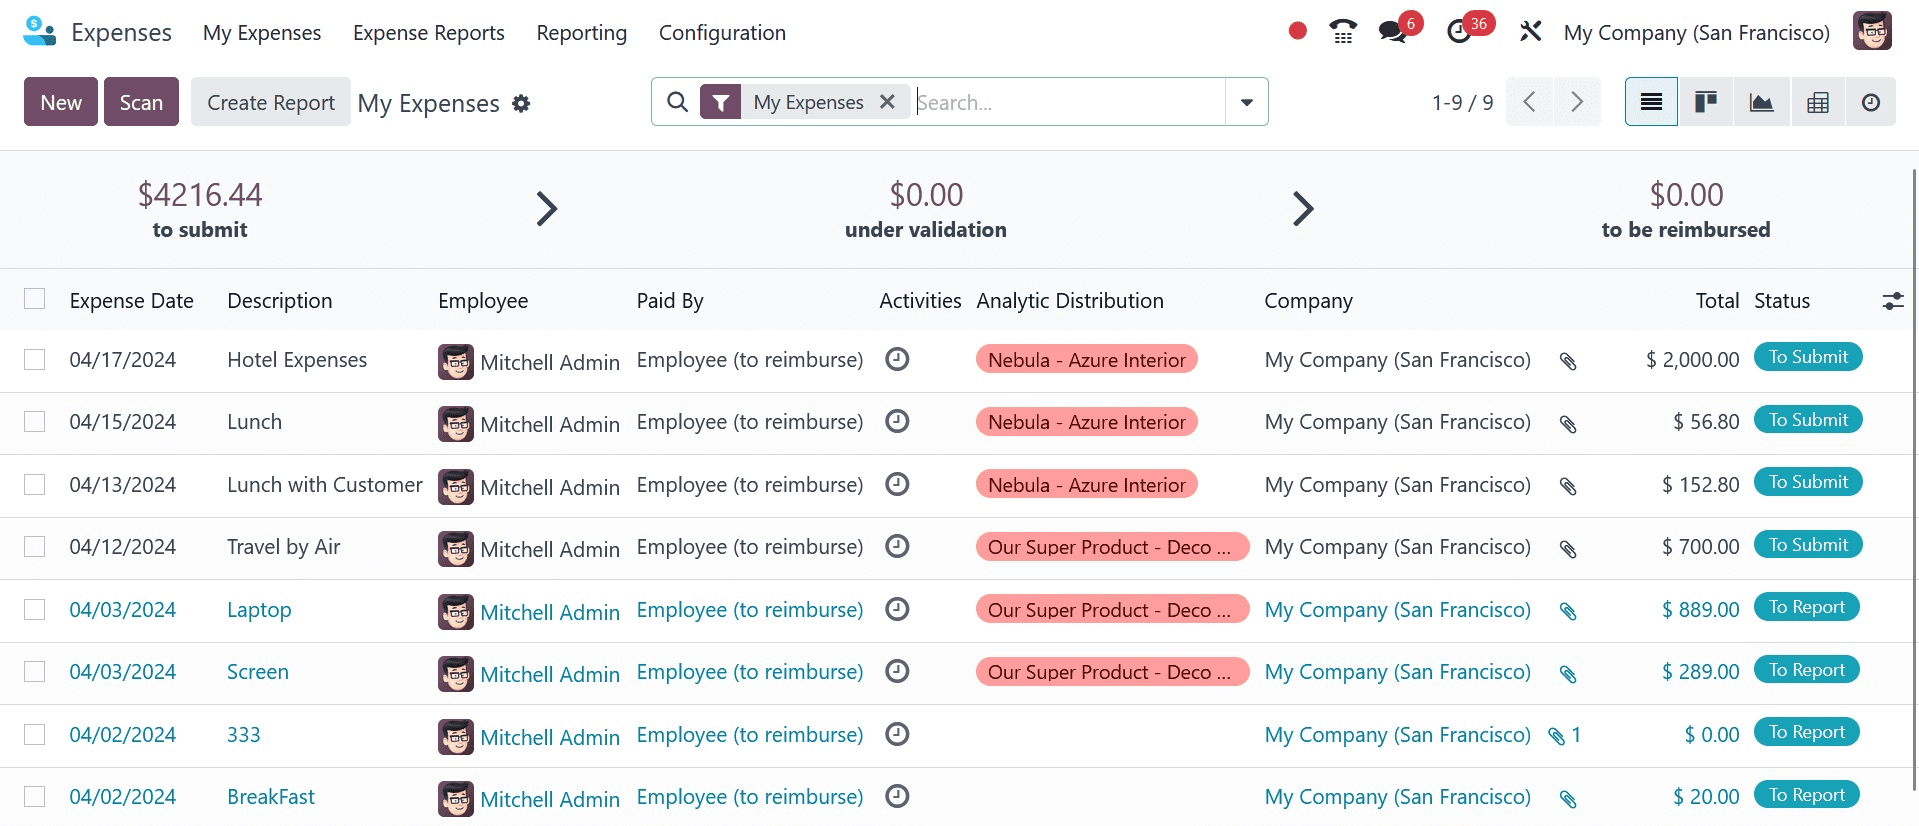The image size is (1919, 826).
Task: Click Our Super Product tag on Travel by Air
Action: tap(1113, 547)
